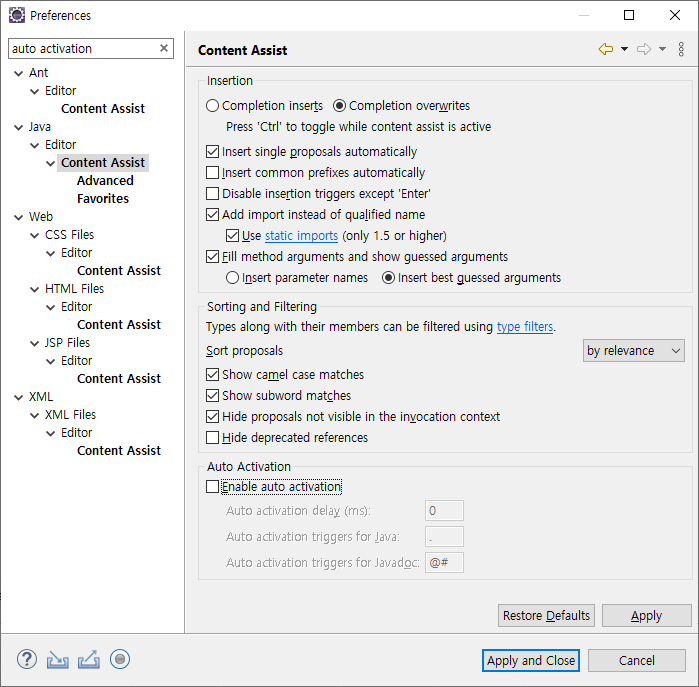Viewport: 699px width, 687px height.
Task: Select Content Assist under XML Files Editor
Action: coord(119,451)
